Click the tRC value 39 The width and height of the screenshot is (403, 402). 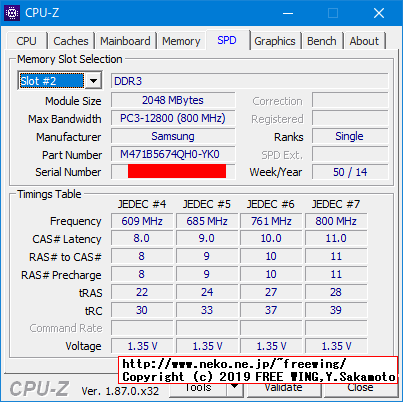click(336, 310)
